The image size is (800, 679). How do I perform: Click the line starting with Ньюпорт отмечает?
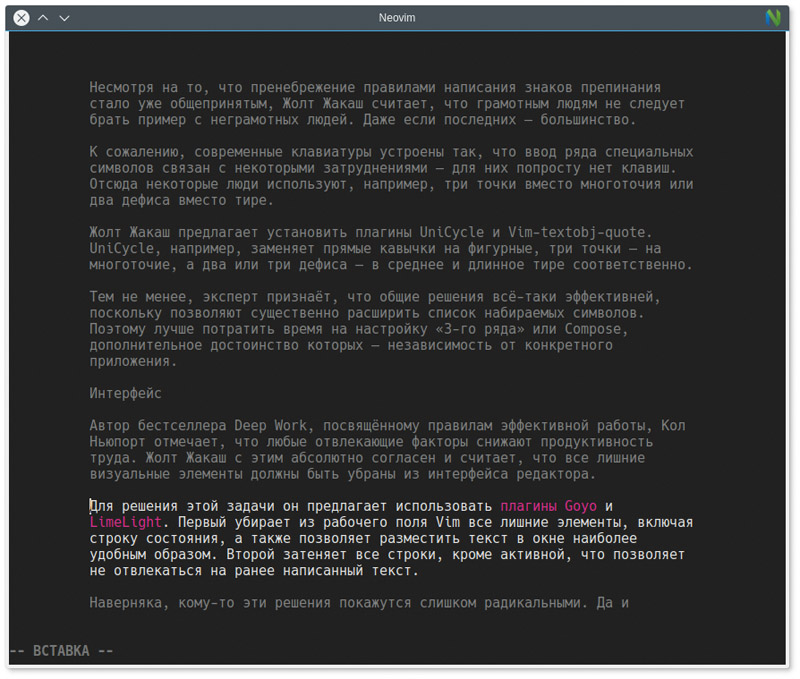pos(371,442)
